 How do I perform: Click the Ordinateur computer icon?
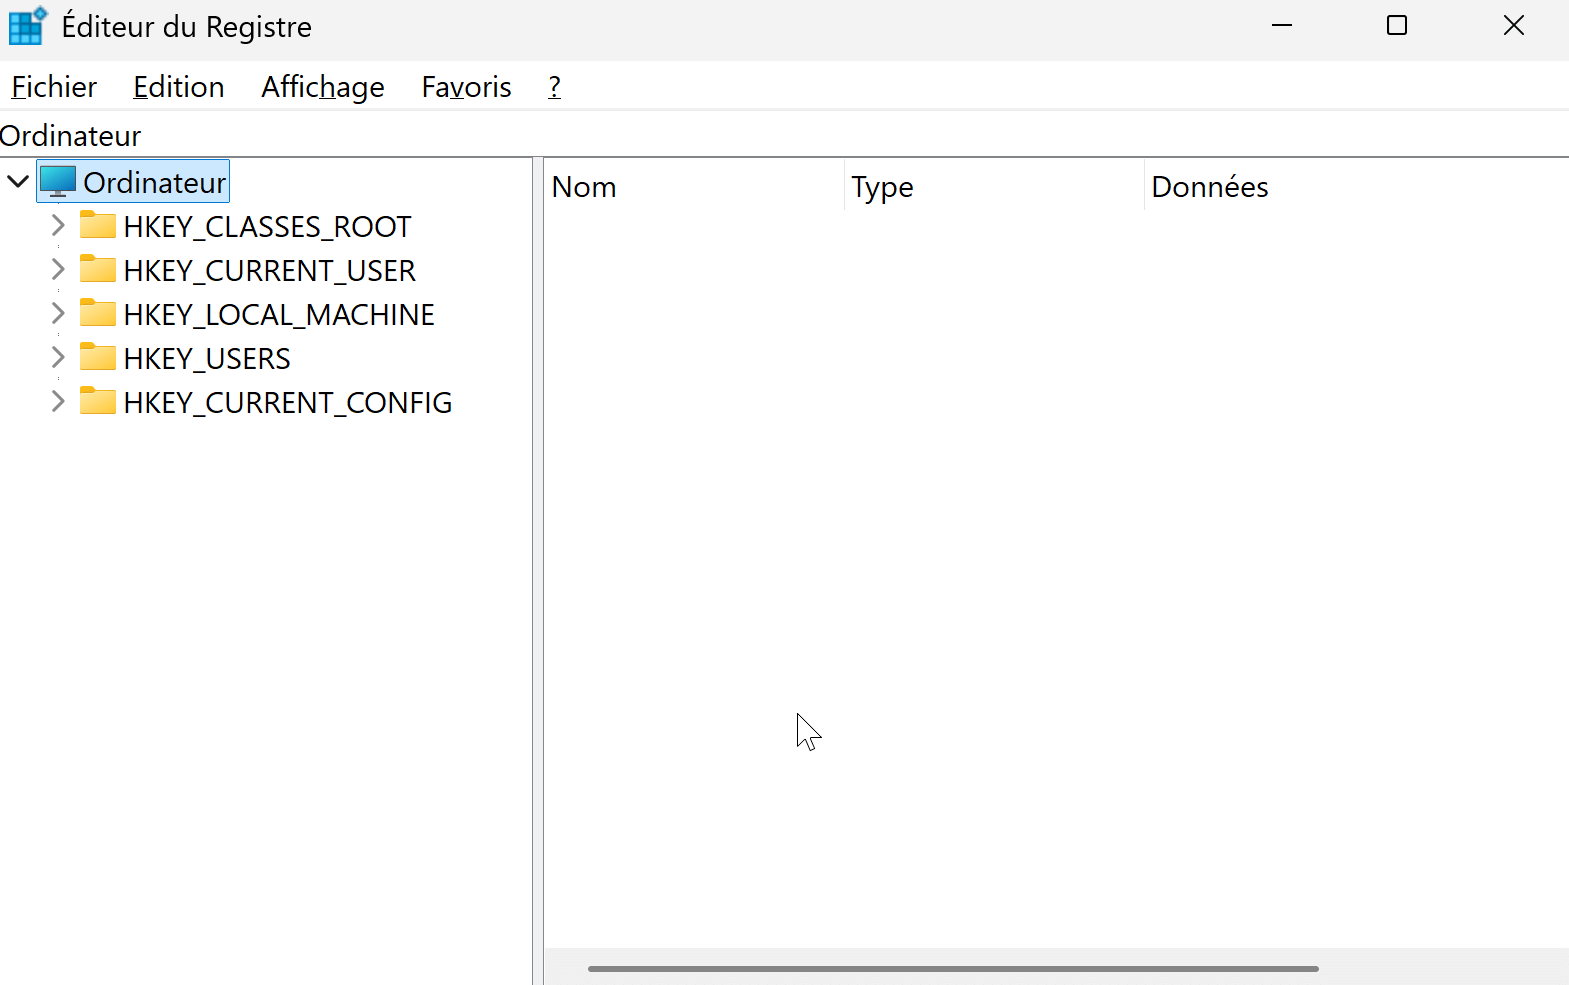click(58, 182)
